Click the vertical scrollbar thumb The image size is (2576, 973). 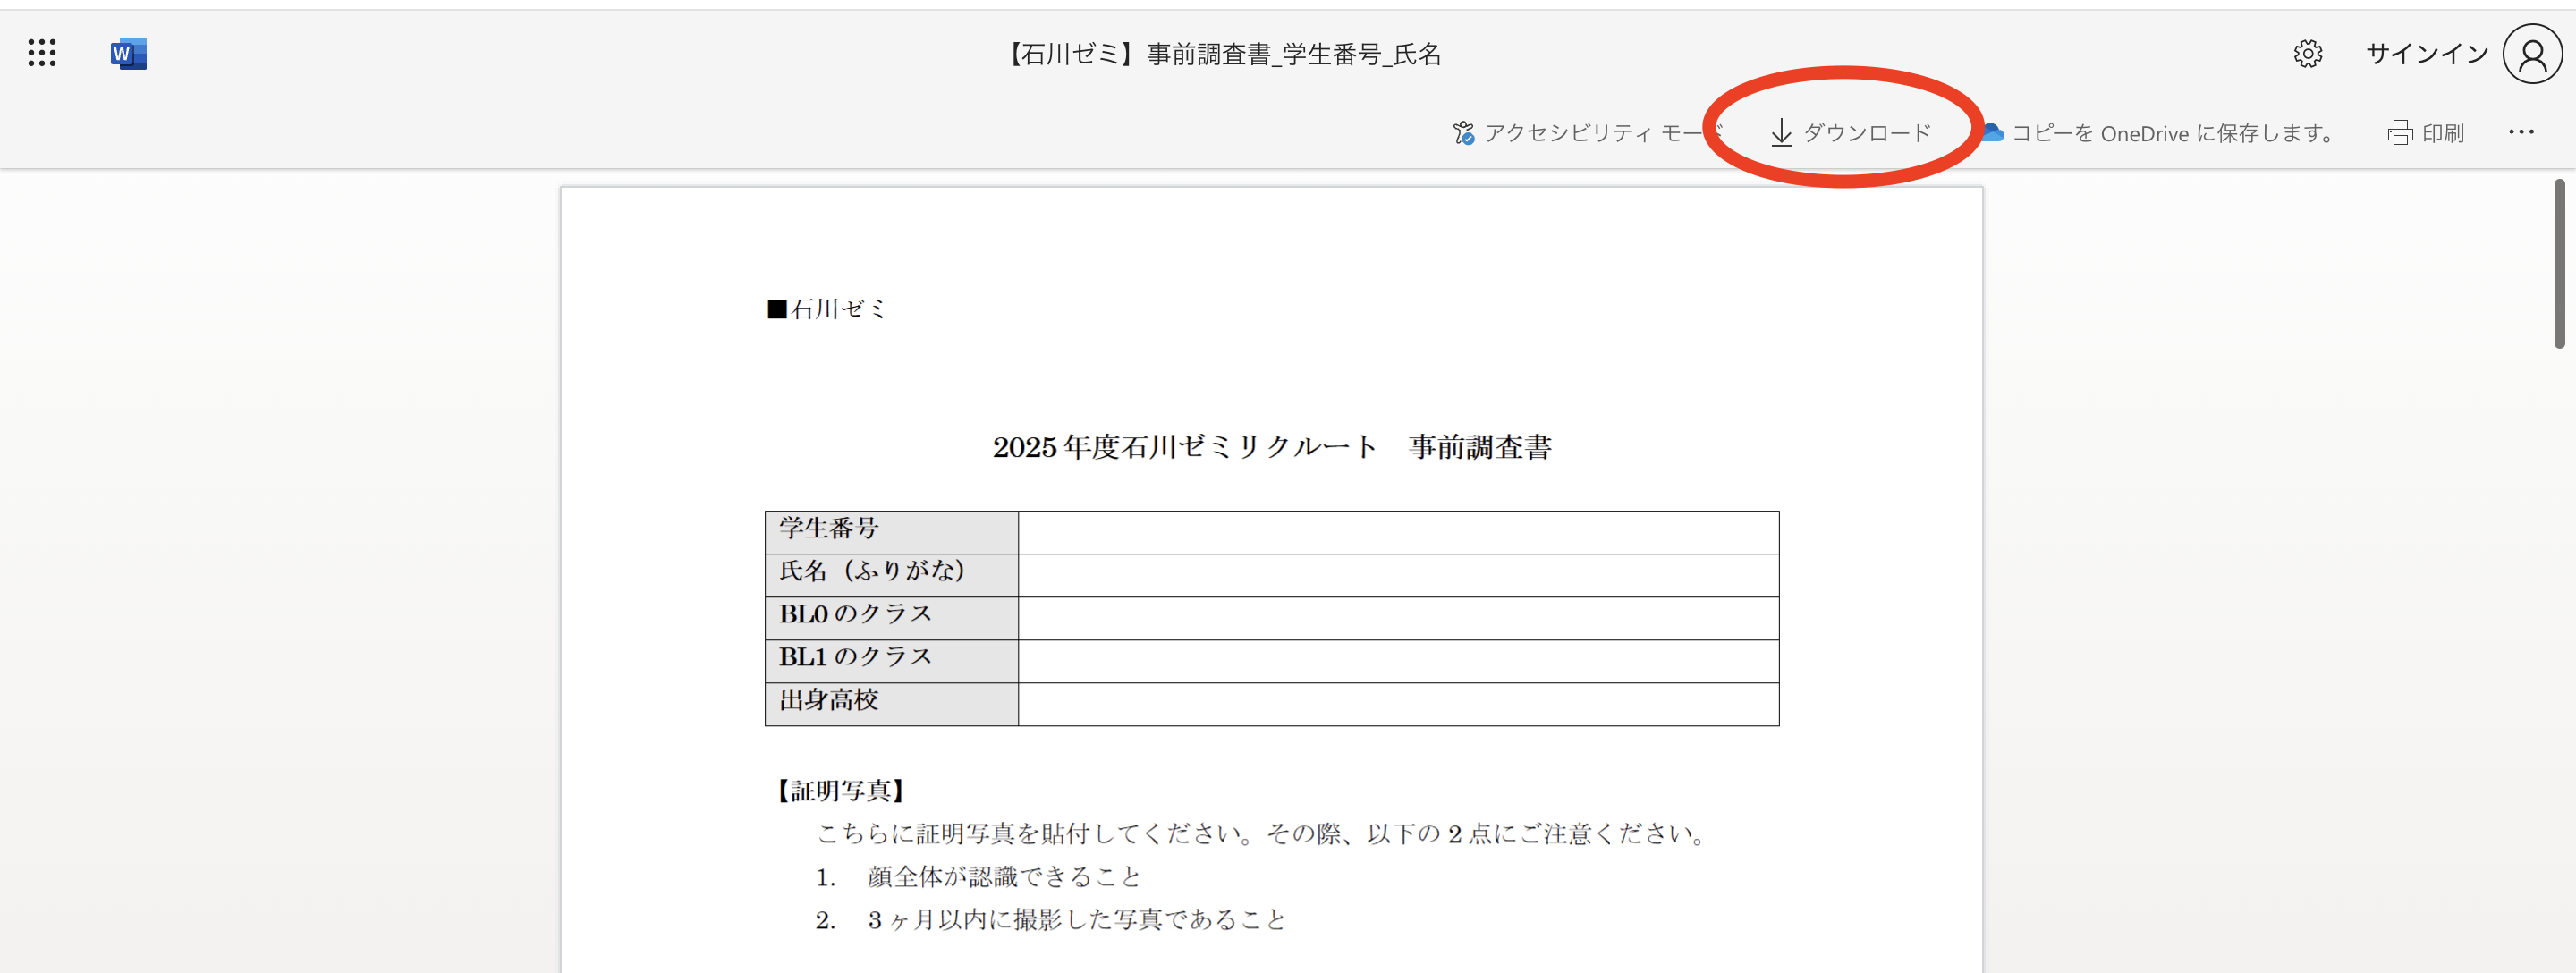(x=2558, y=264)
